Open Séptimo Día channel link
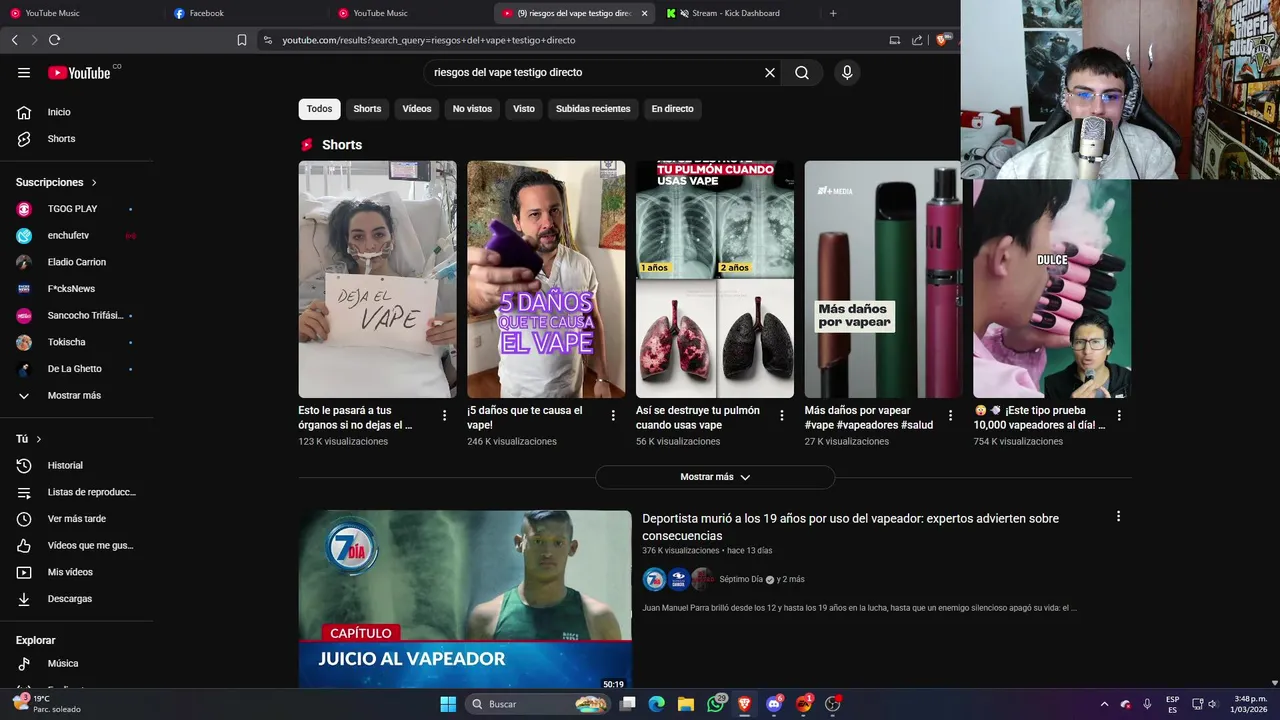The height and width of the screenshot is (720, 1280). pyautogui.click(x=741, y=579)
